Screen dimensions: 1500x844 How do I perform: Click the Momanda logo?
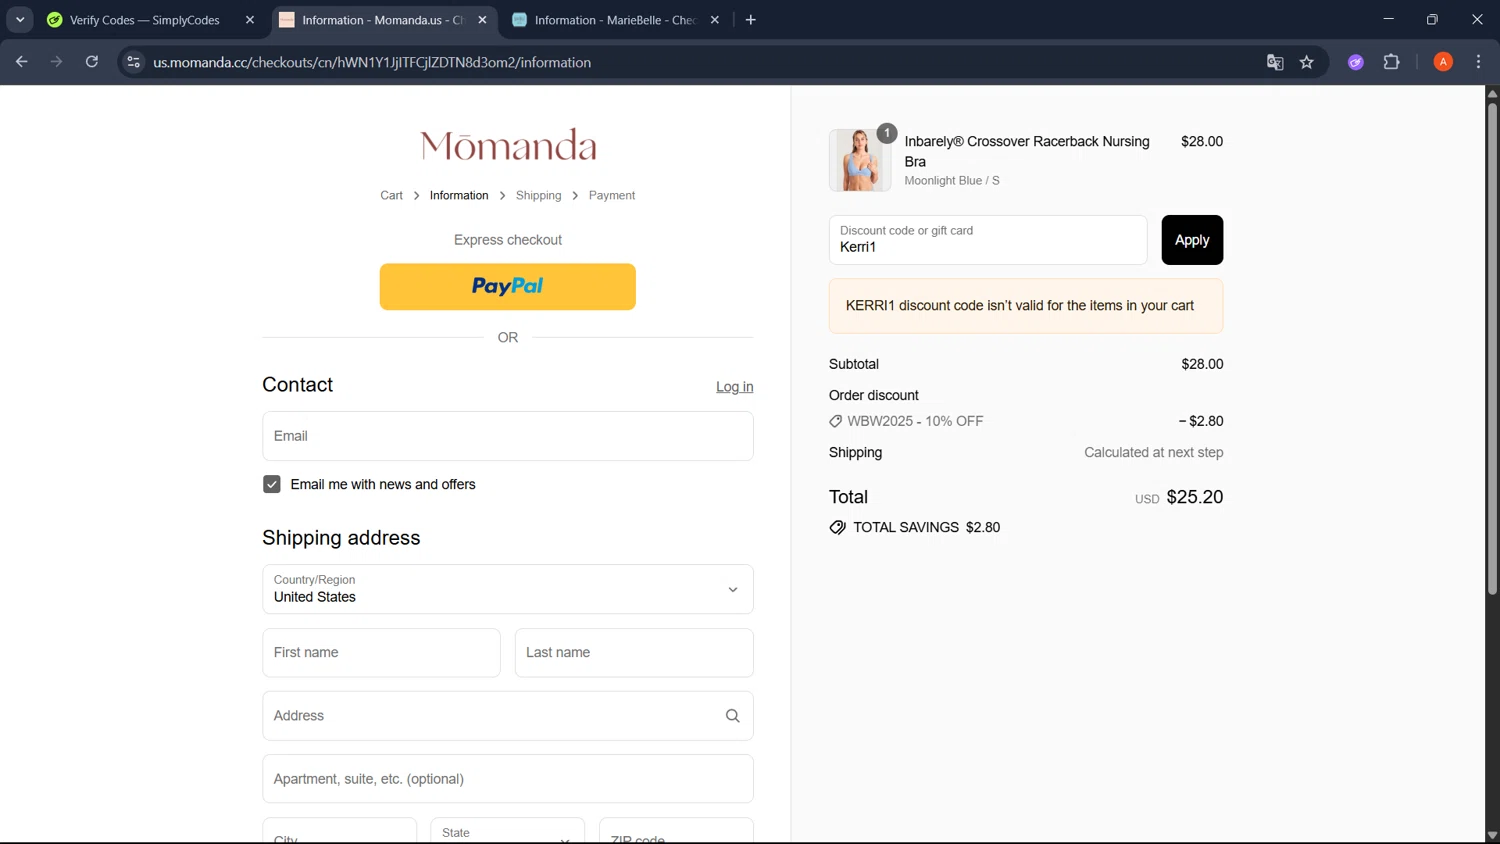[x=508, y=146]
